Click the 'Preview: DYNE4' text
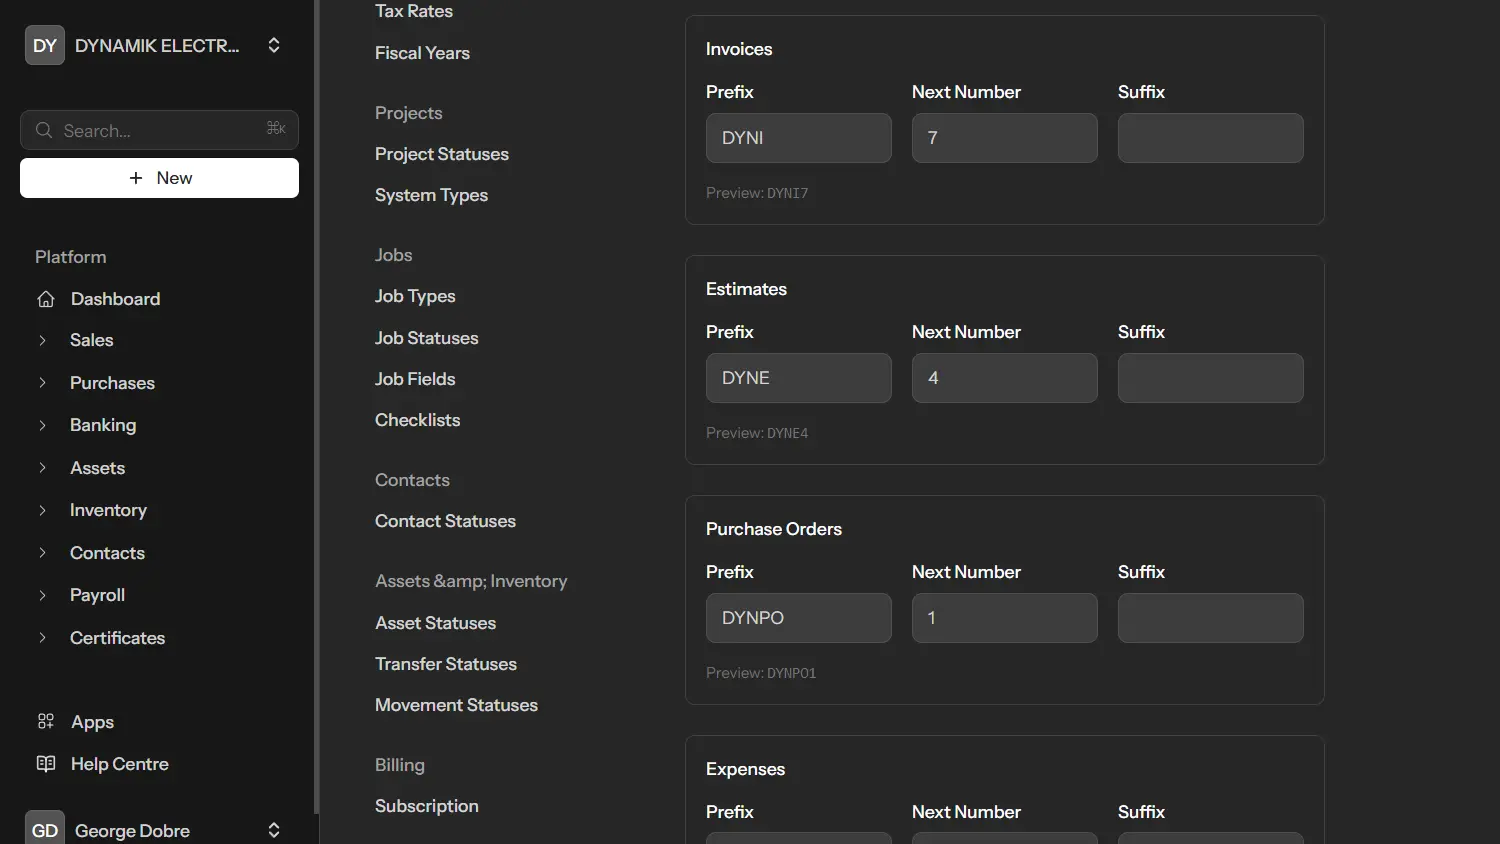1500x844 pixels. (x=757, y=433)
